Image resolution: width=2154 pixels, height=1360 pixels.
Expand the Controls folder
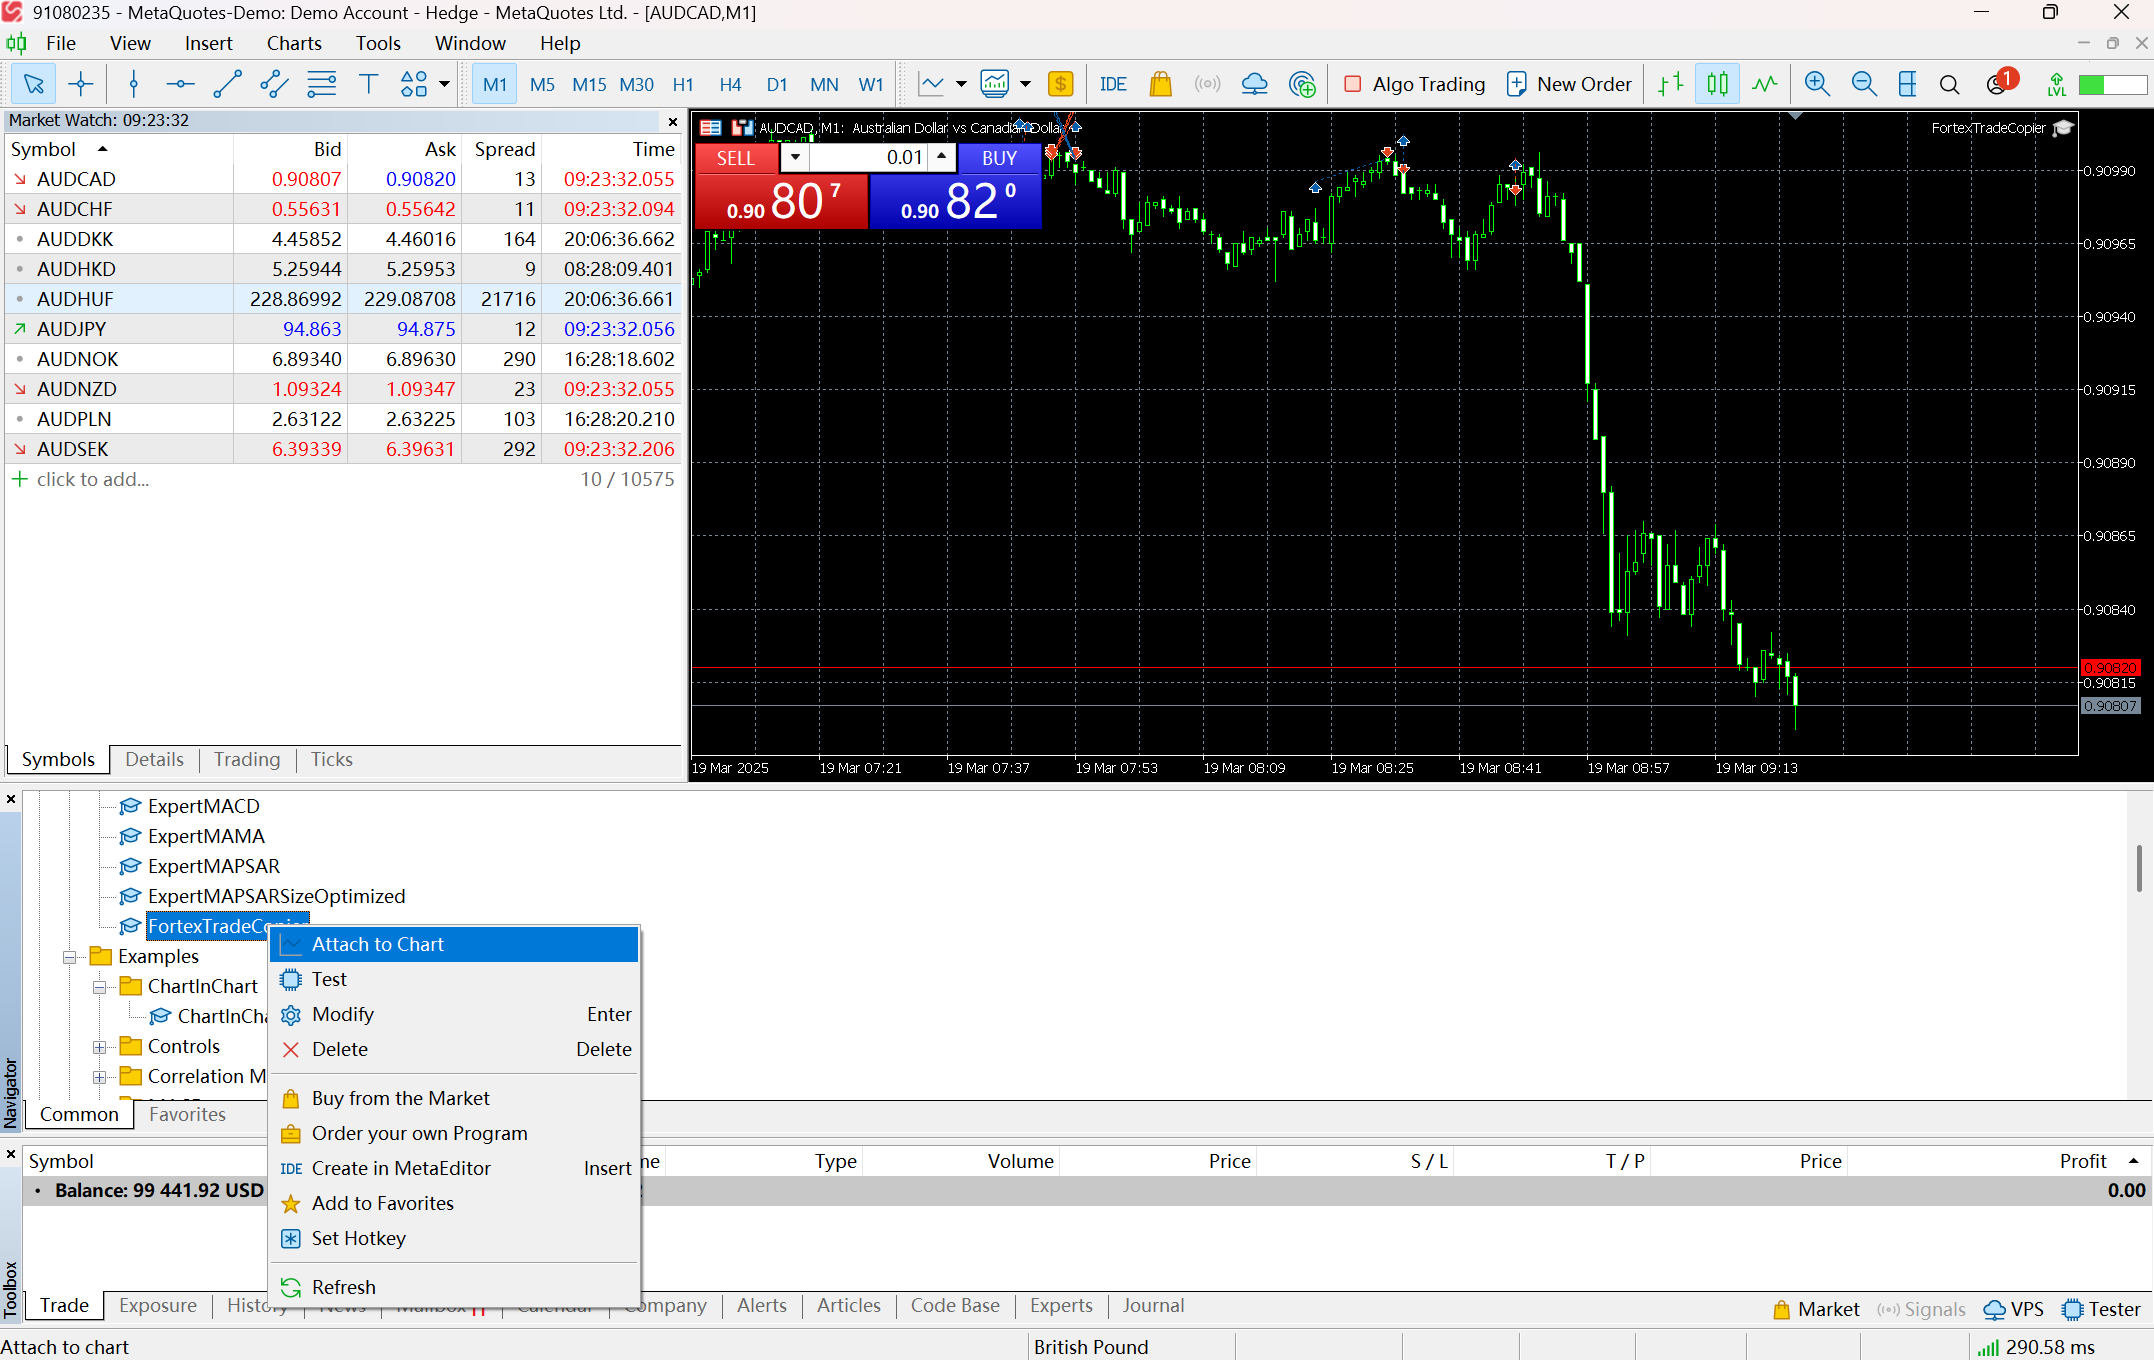coord(99,1047)
